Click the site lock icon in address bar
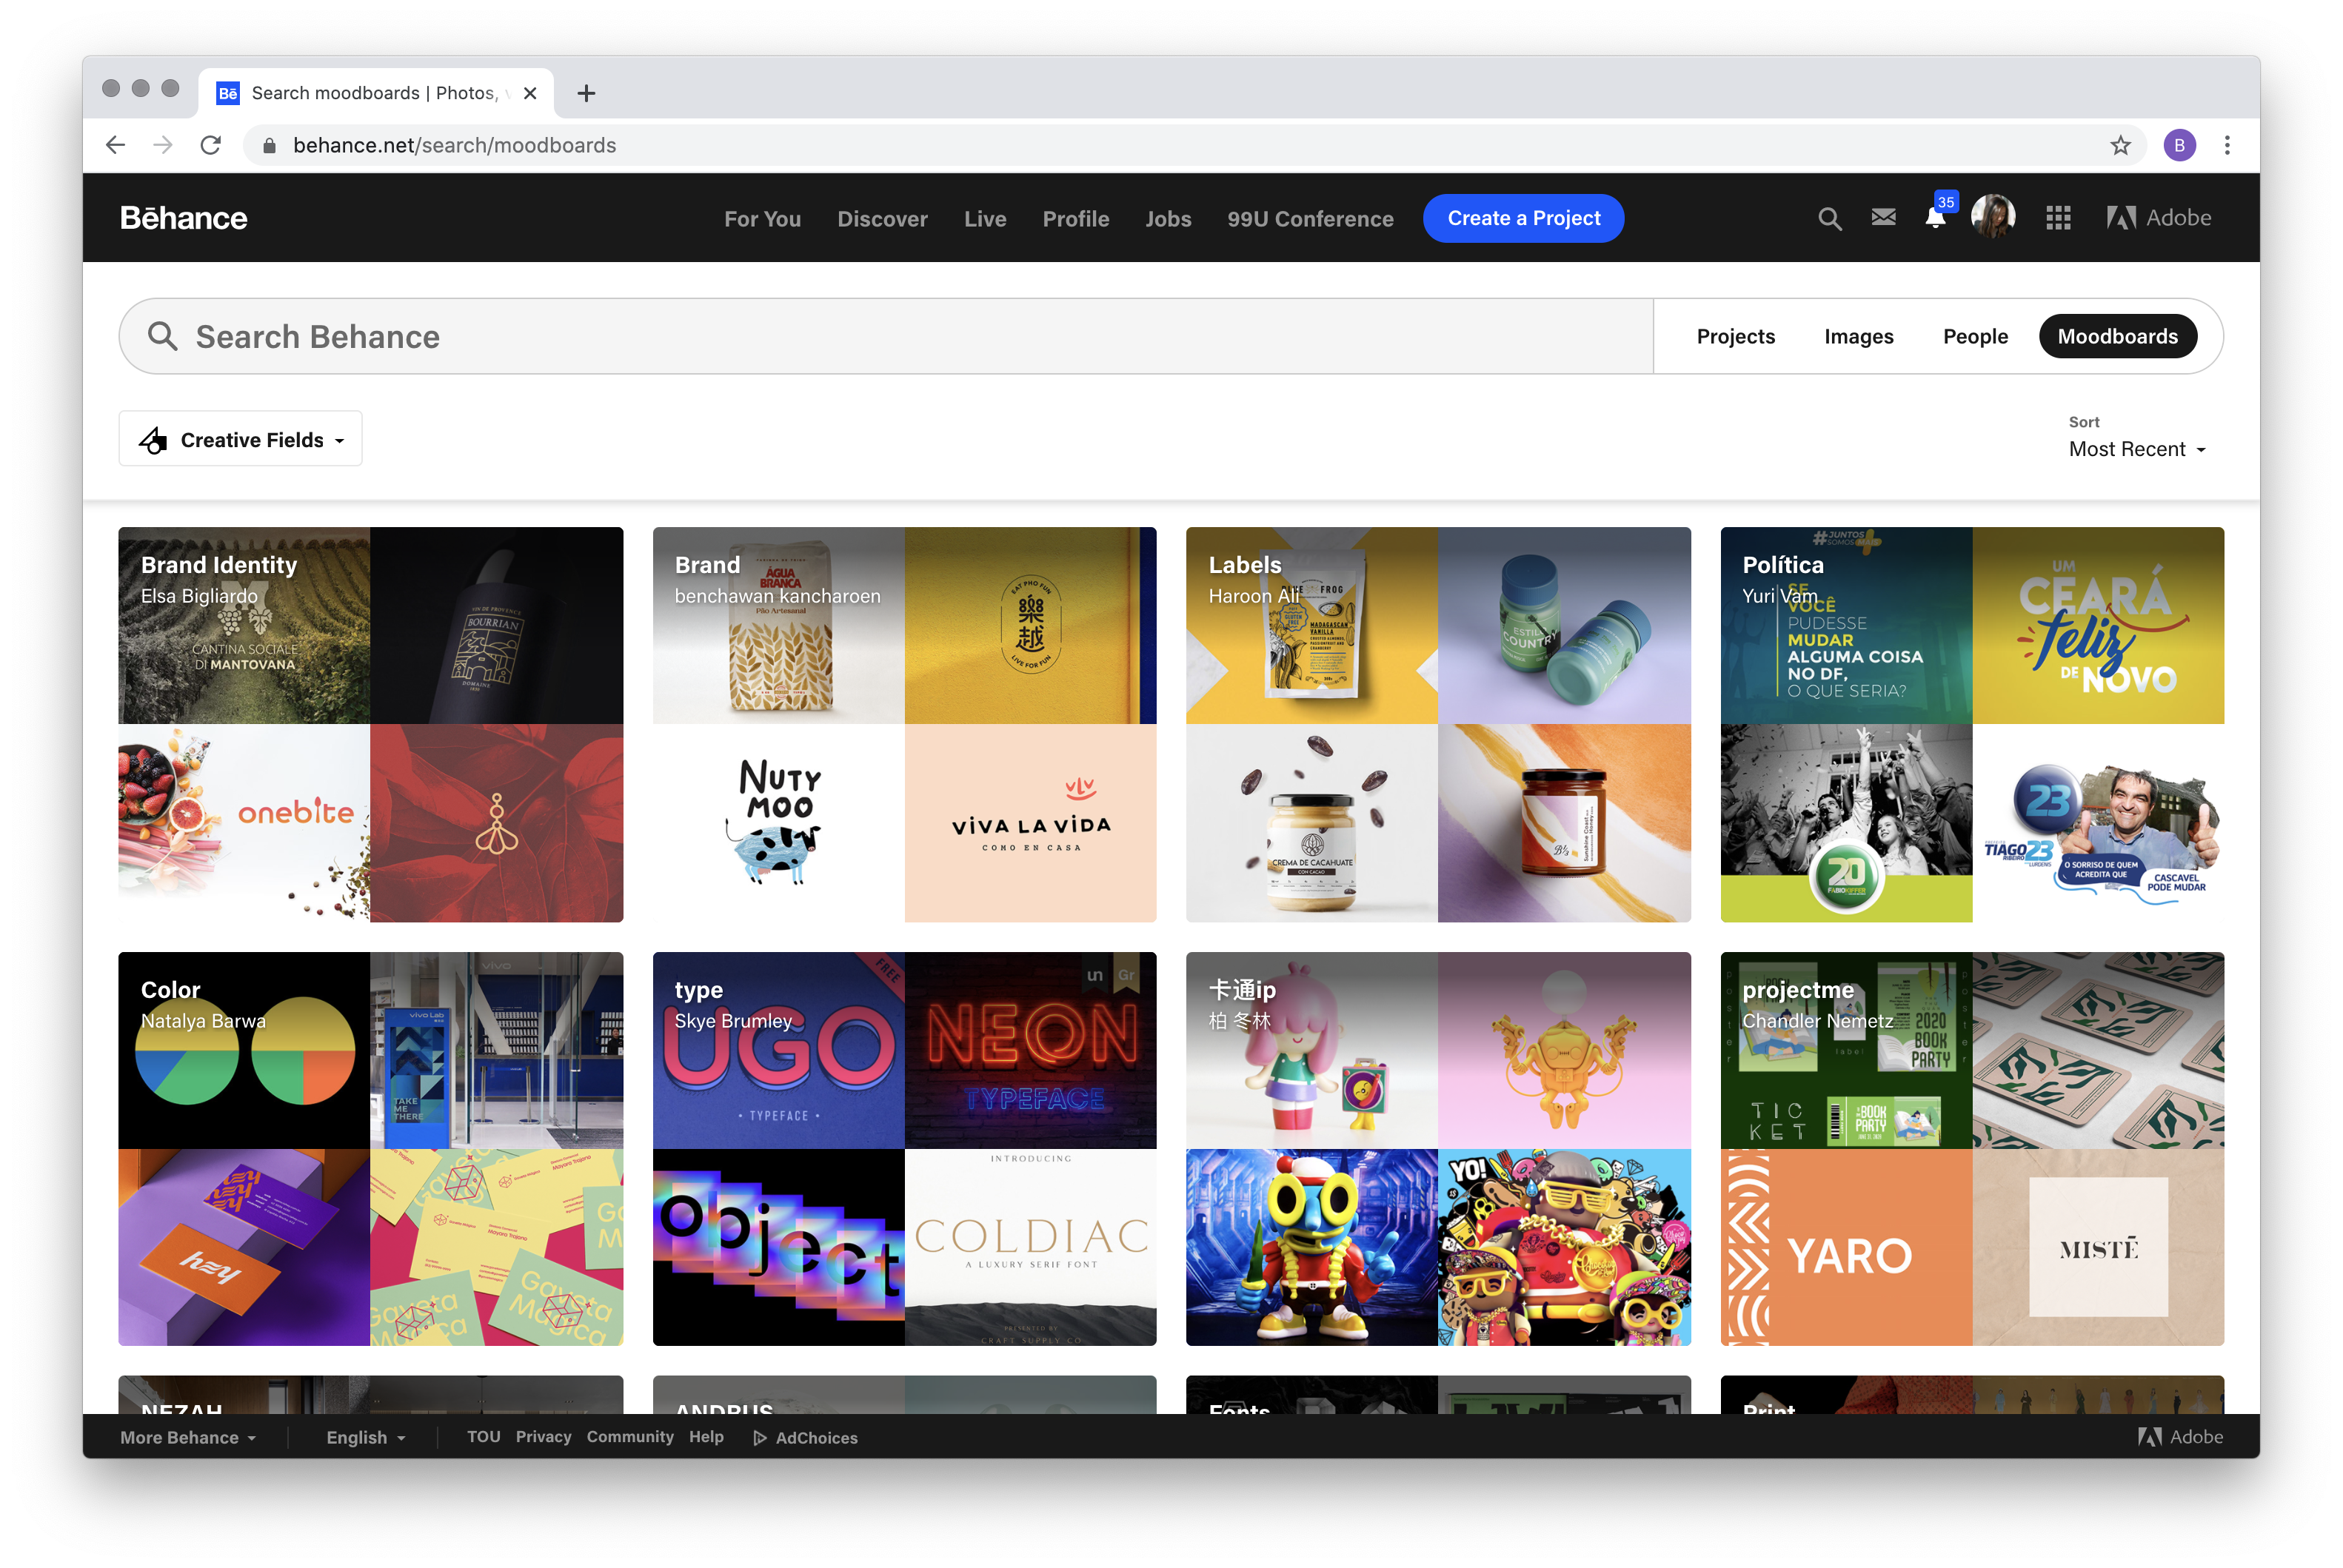2343x1568 pixels. (269, 146)
